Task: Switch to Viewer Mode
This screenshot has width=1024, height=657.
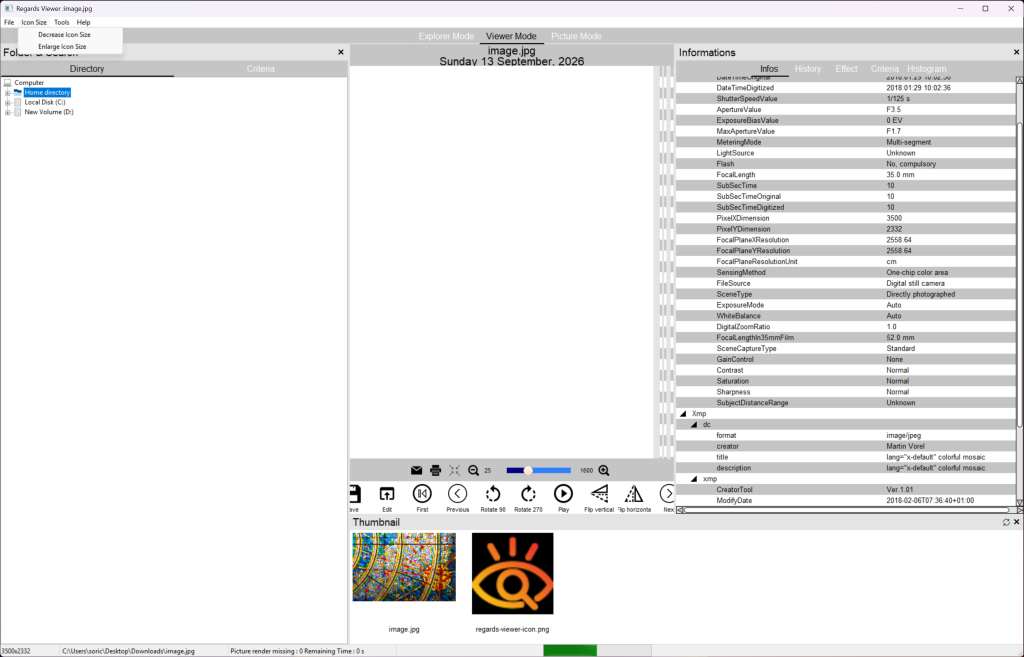Action: (511, 37)
